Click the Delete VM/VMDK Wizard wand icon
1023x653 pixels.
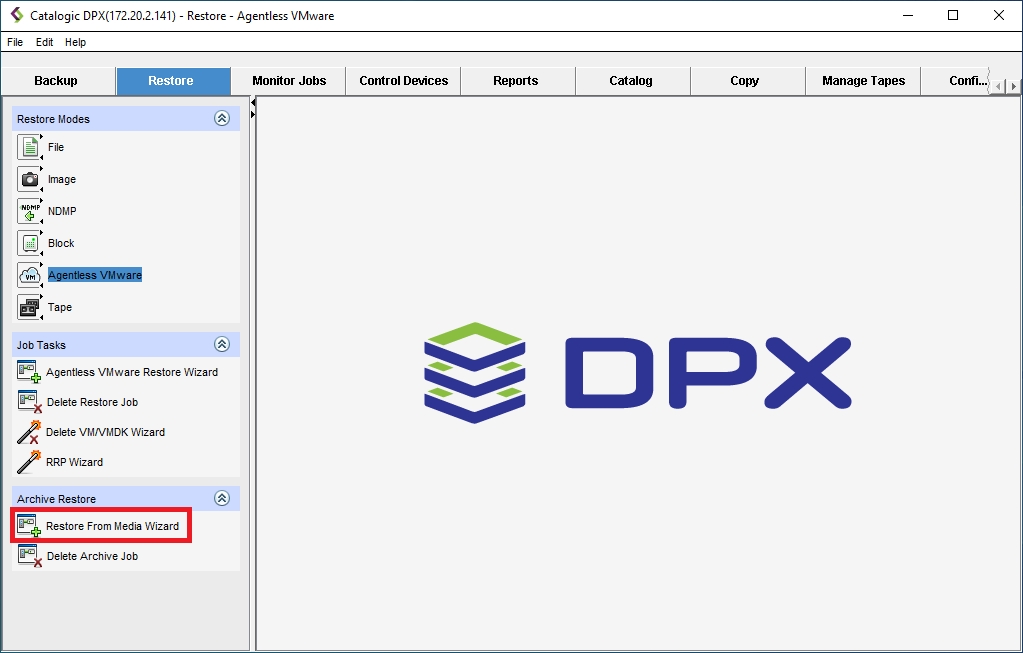[x=29, y=432]
